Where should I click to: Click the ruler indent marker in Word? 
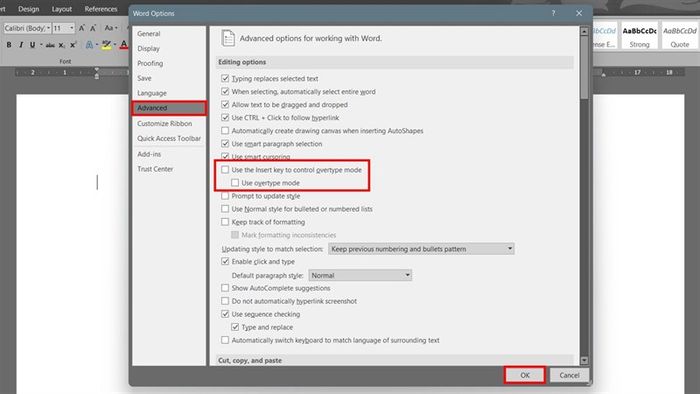[x=97, y=74]
